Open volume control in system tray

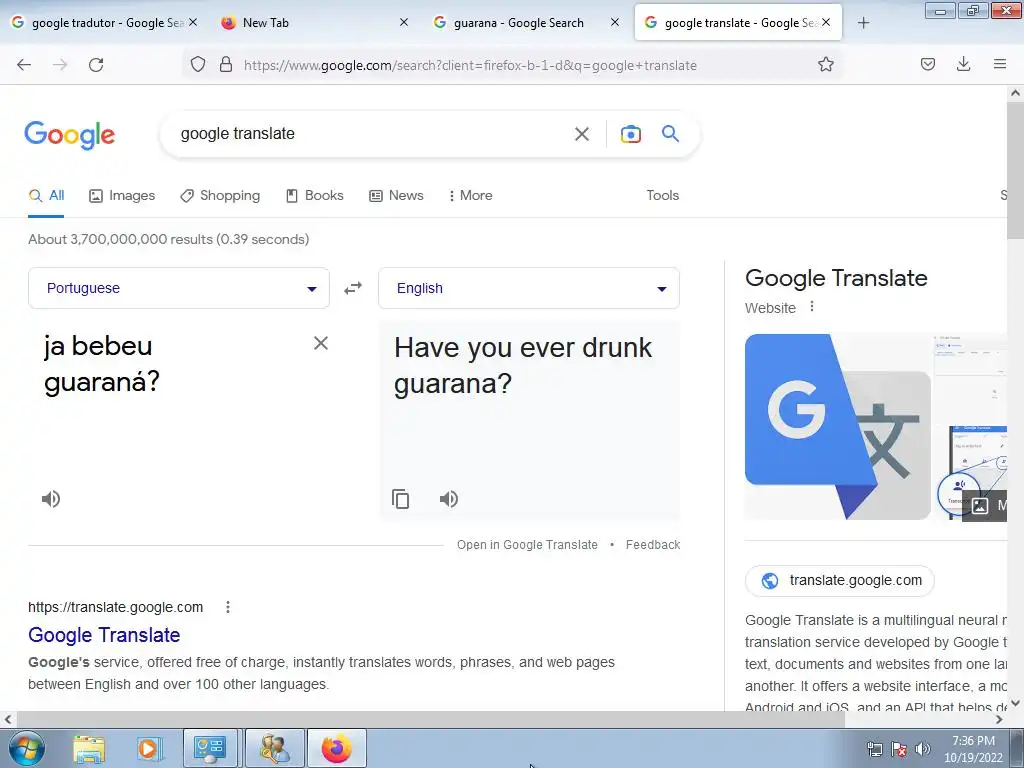[922, 749]
